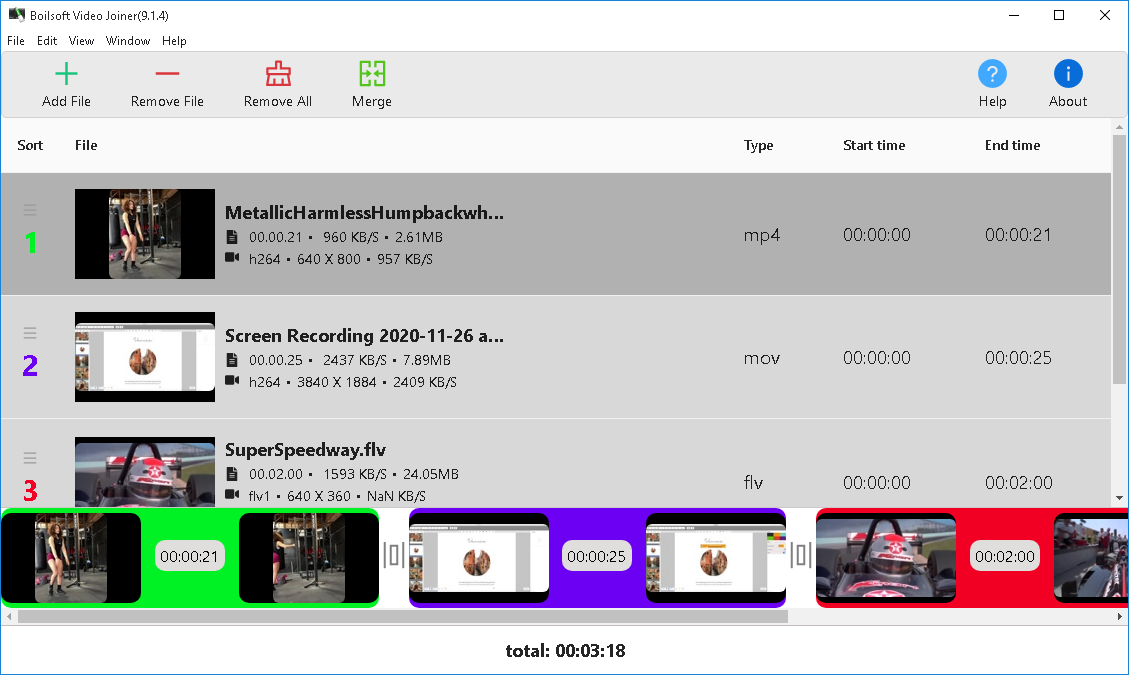Click the Sort column header
The width and height of the screenshot is (1129, 675).
30,146
